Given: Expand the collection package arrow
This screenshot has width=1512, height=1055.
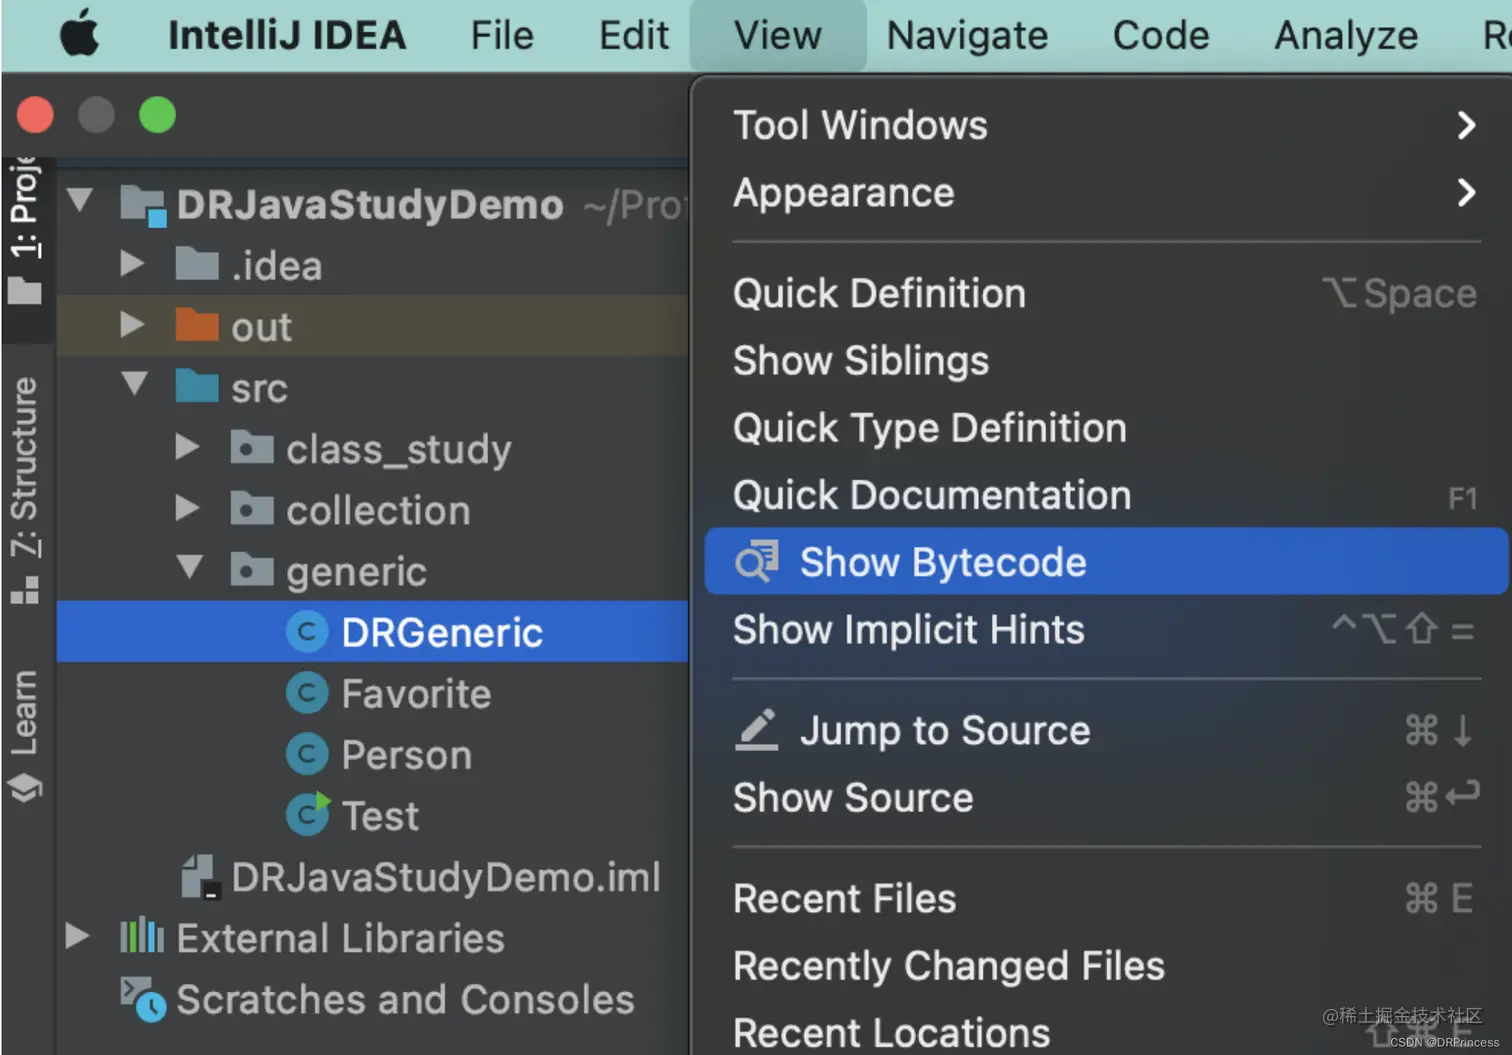Looking at the screenshot, I should coord(187,508).
